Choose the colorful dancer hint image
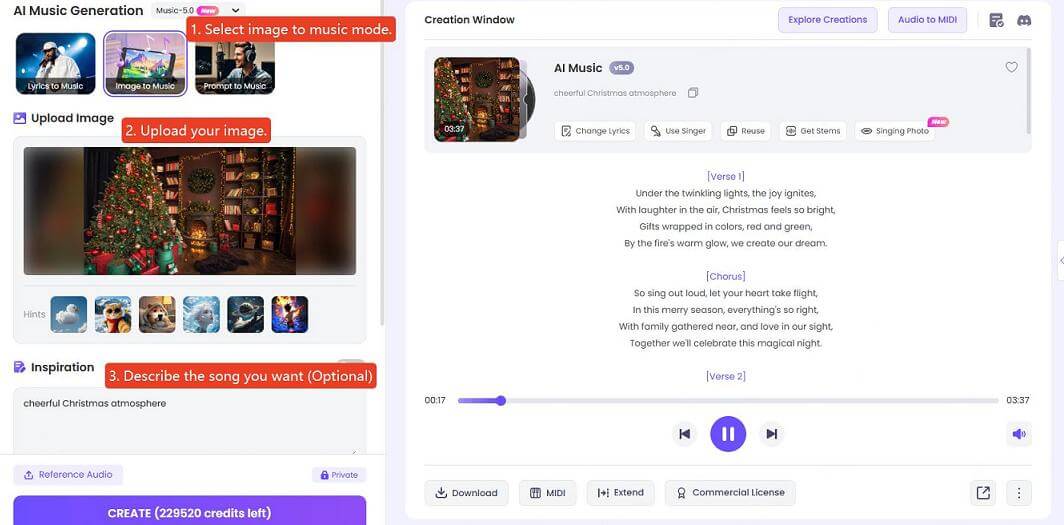 290,314
